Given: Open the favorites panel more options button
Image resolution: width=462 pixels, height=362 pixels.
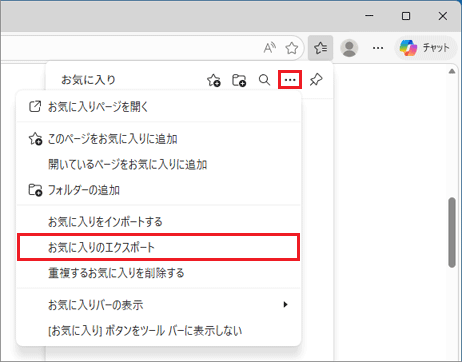Looking at the screenshot, I should click(x=290, y=80).
